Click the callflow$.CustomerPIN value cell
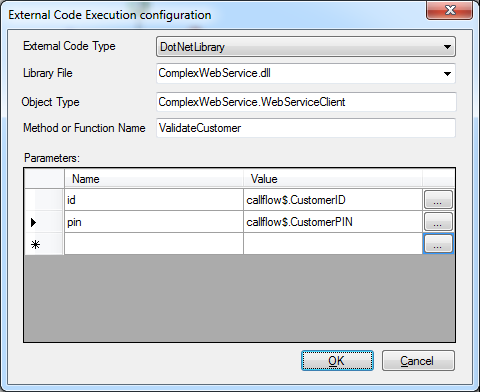This screenshot has width=480, height=392. 333,222
